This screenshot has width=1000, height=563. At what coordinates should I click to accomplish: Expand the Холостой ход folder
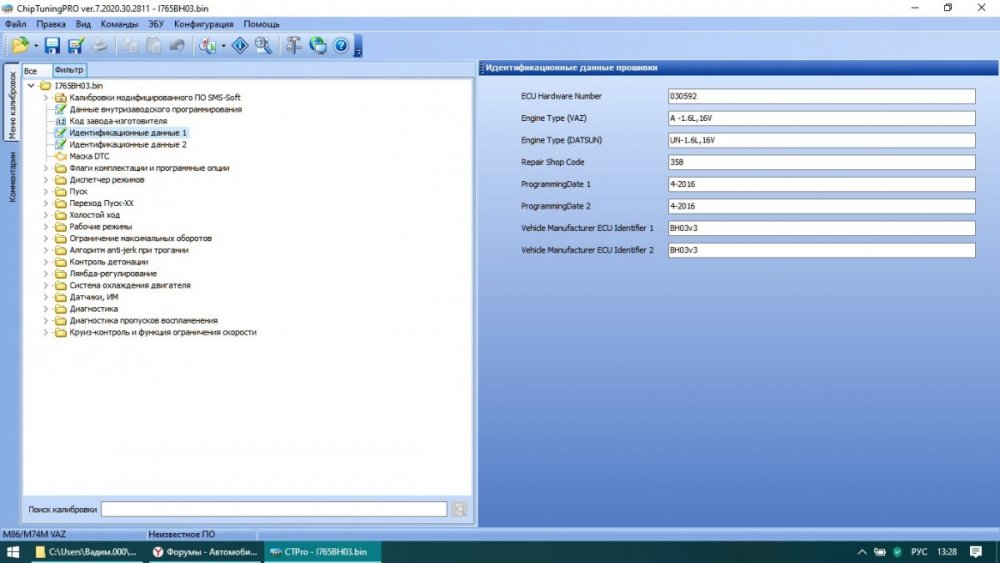45,215
